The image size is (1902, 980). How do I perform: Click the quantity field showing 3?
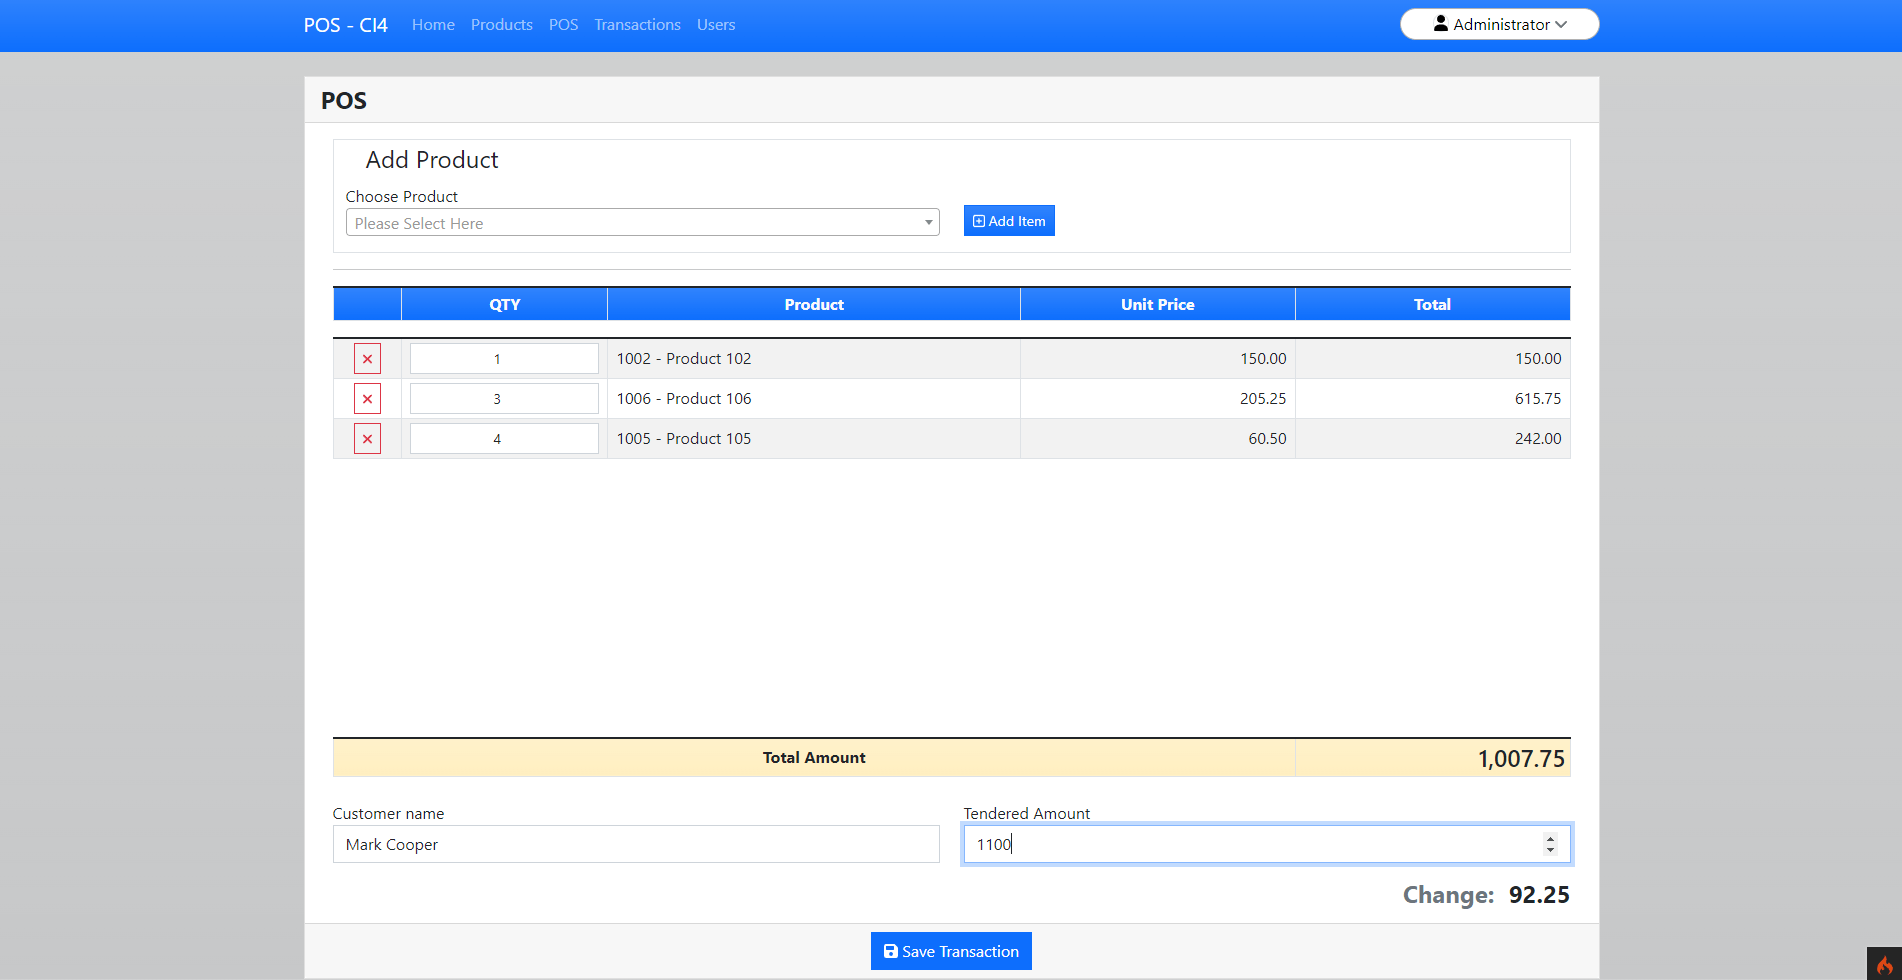pyautogui.click(x=503, y=398)
